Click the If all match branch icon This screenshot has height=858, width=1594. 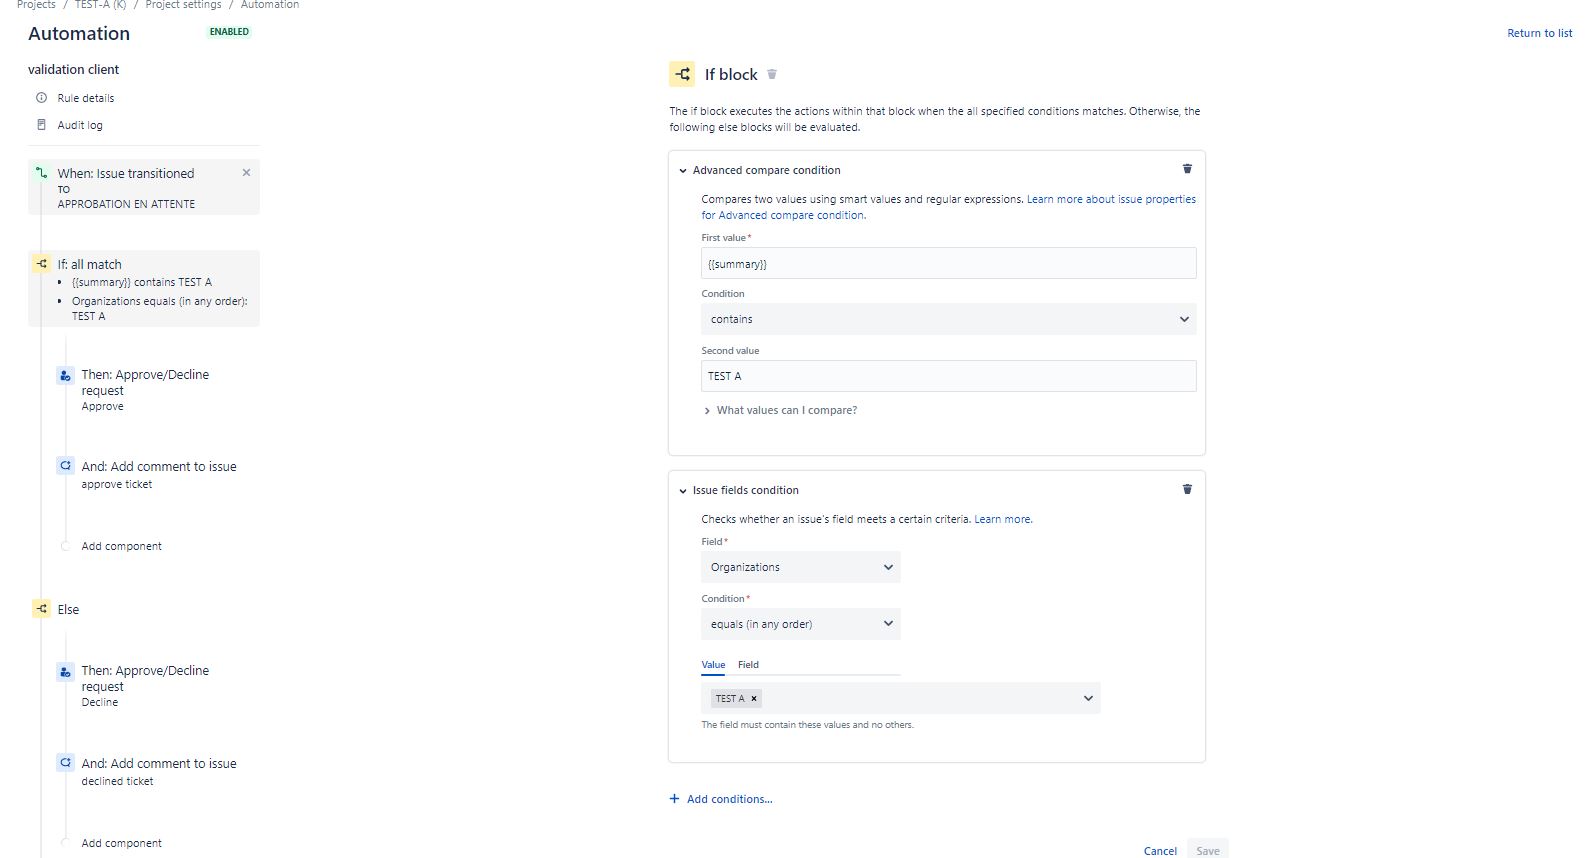(41, 264)
